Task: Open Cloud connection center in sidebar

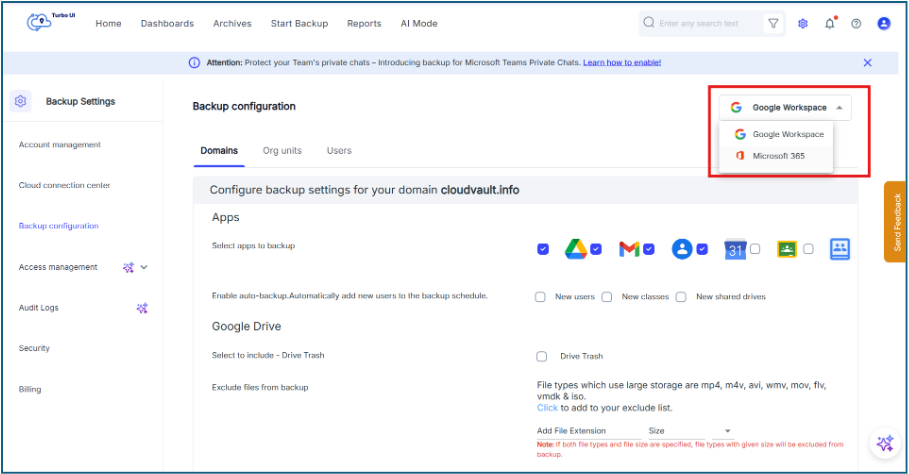Action: pos(64,185)
